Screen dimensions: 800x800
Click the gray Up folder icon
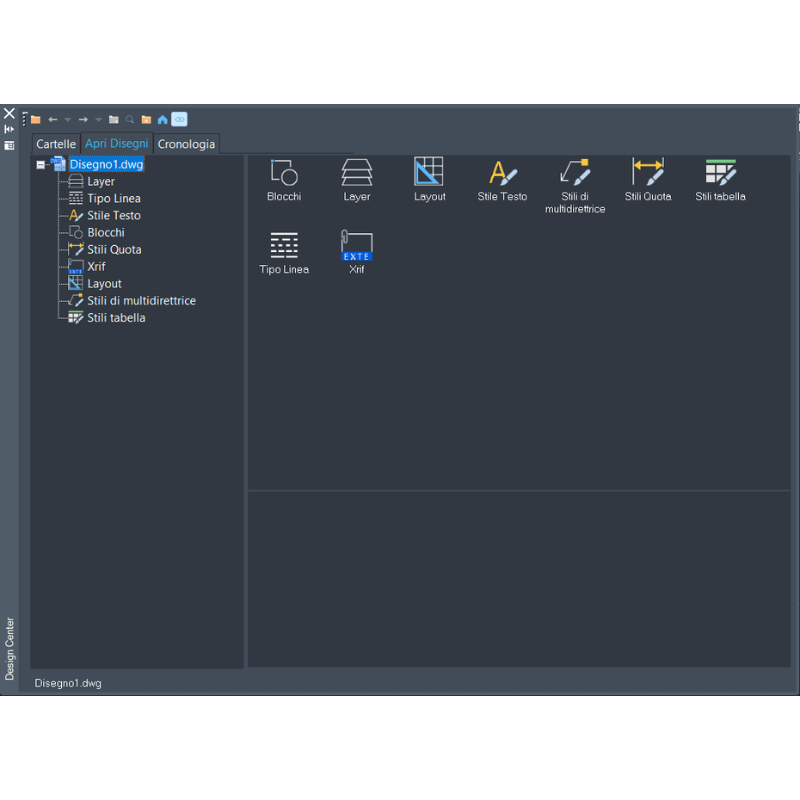114,119
